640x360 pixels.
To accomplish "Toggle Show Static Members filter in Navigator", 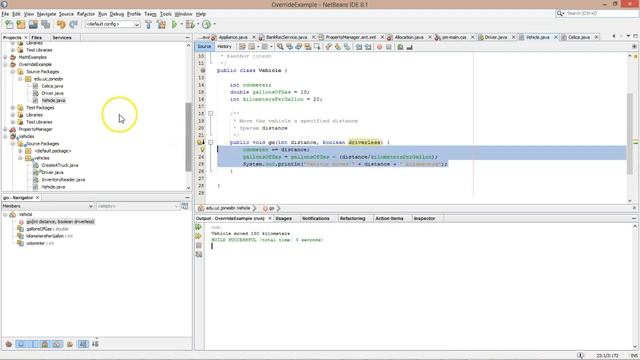I will [33, 344].
